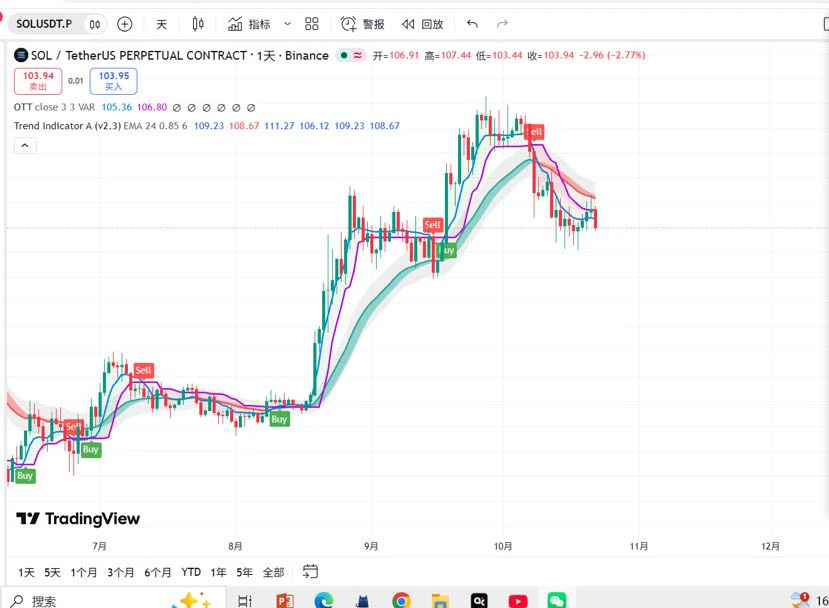Image resolution: width=829 pixels, height=608 pixels.
Task: Set chart range to 3个月
Action: (121, 572)
